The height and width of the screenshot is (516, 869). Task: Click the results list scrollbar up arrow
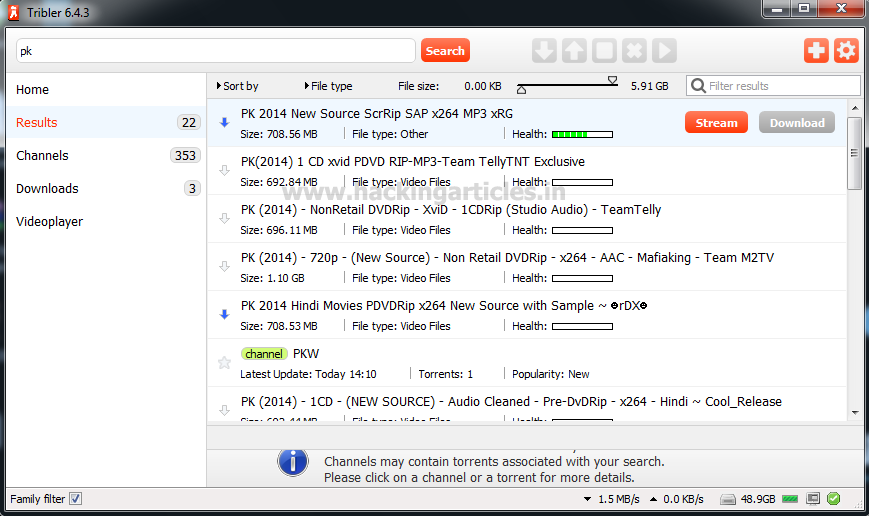pyautogui.click(x=855, y=108)
